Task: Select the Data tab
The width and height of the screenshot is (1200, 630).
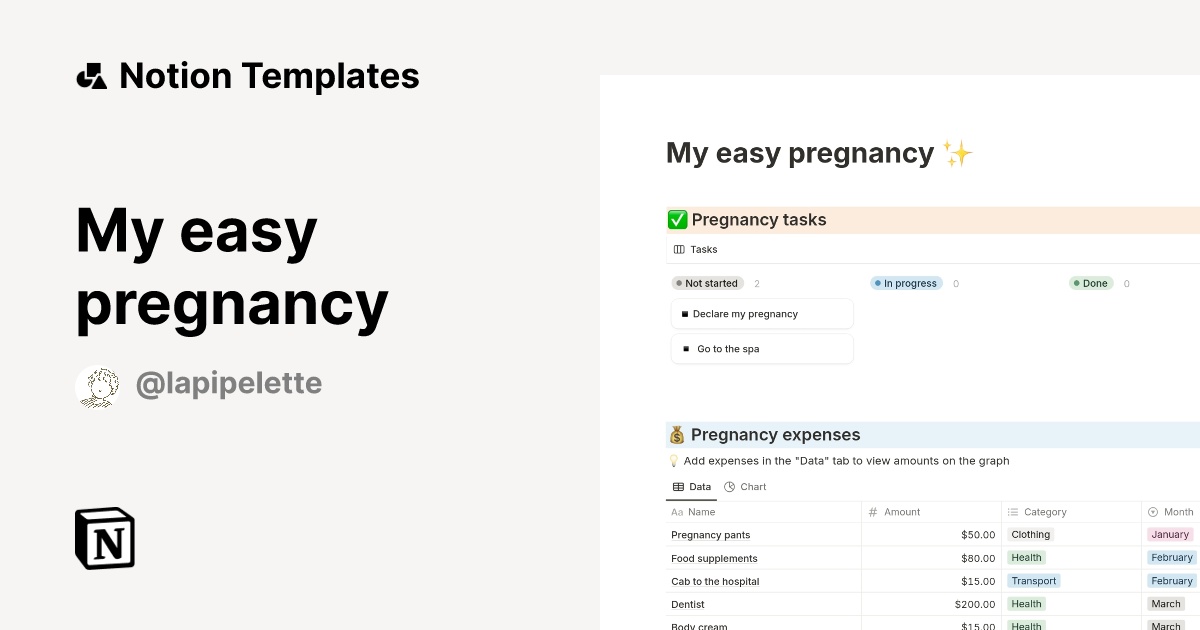Action: coord(691,486)
